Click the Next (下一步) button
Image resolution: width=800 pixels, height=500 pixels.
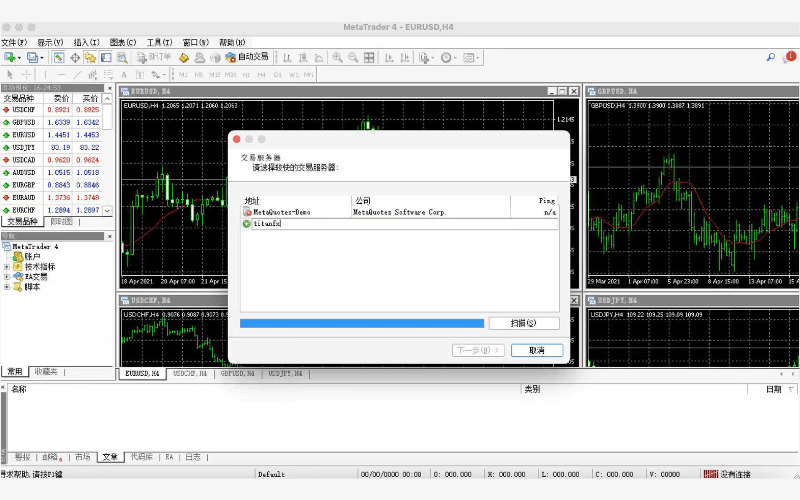click(478, 351)
